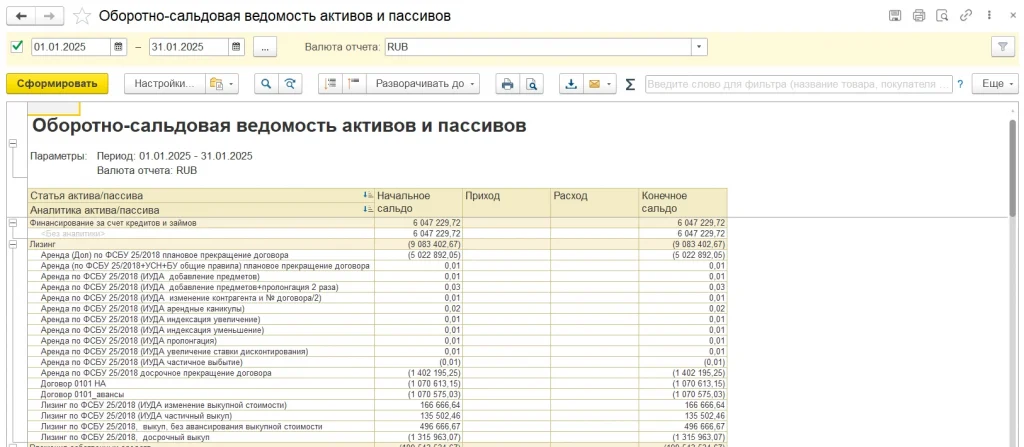1024x447 pixels.
Task: Print the report from the toolbar
Action: pyautogui.click(x=508, y=84)
